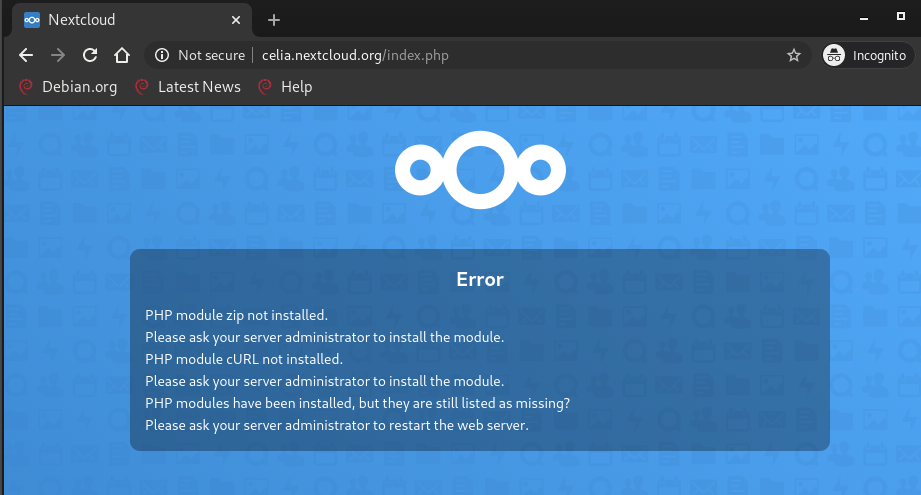Close the Nextcloud tab

[236, 20]
